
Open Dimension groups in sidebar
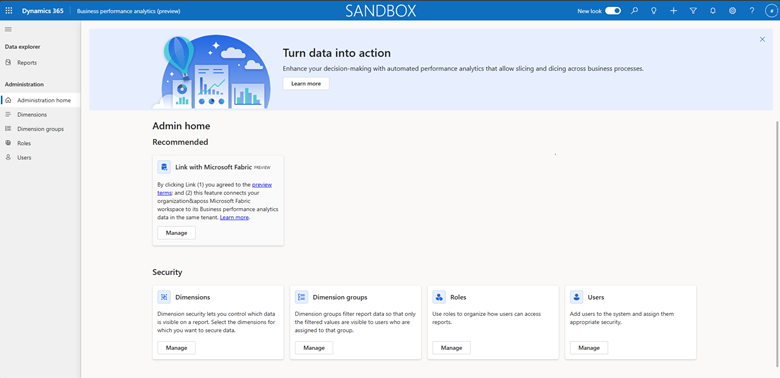[x=40, y=129]
